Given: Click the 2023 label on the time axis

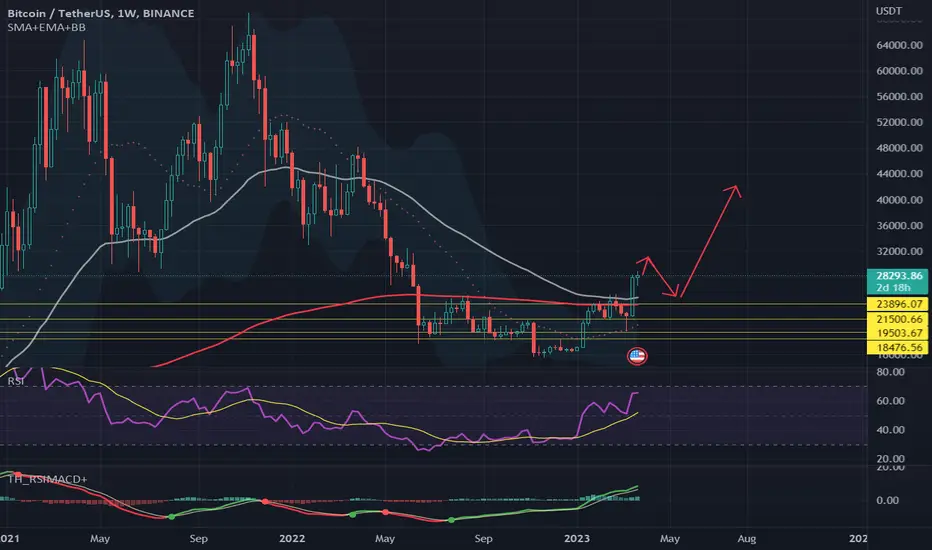Looking at the screenshot, I should click(x=577, y=539).
